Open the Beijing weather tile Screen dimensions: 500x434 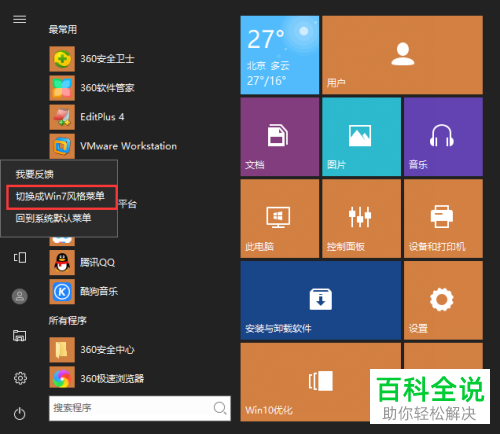[x=280, y=55]
